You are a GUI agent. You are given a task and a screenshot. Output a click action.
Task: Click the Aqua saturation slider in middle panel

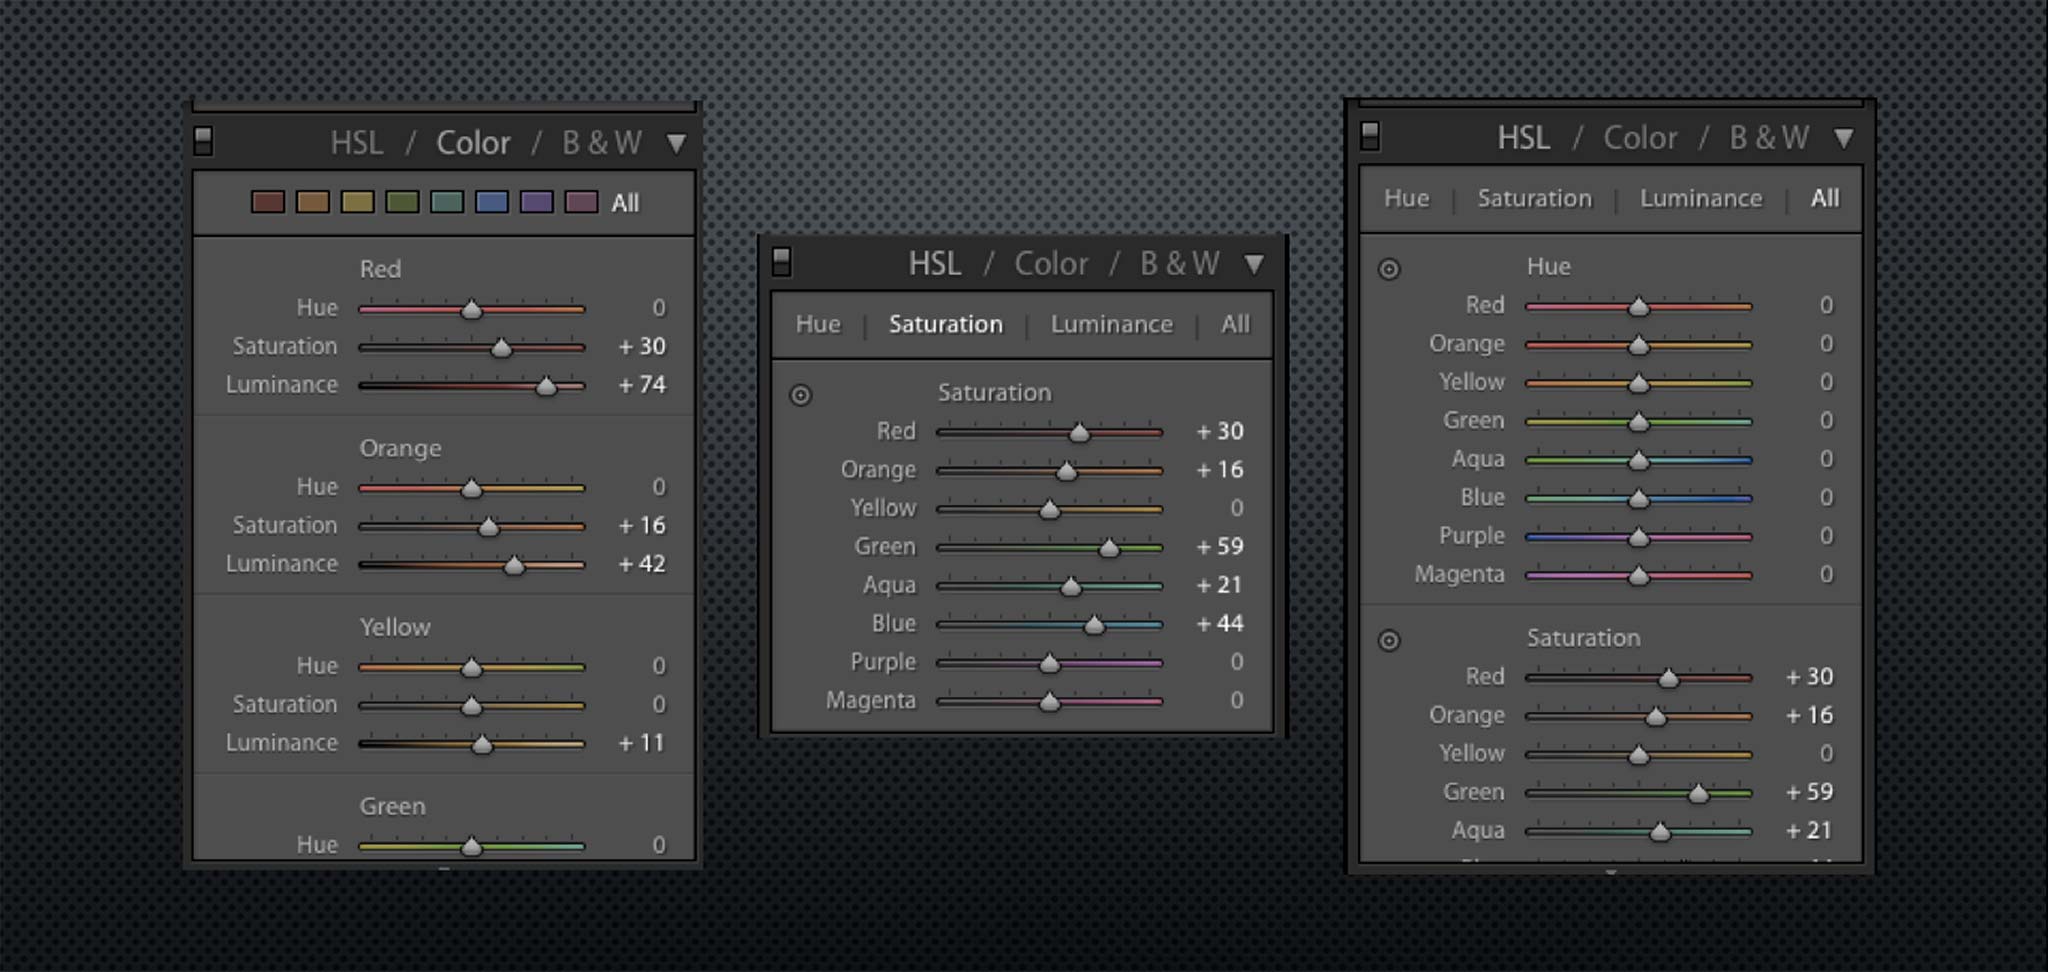point(1049,586)
